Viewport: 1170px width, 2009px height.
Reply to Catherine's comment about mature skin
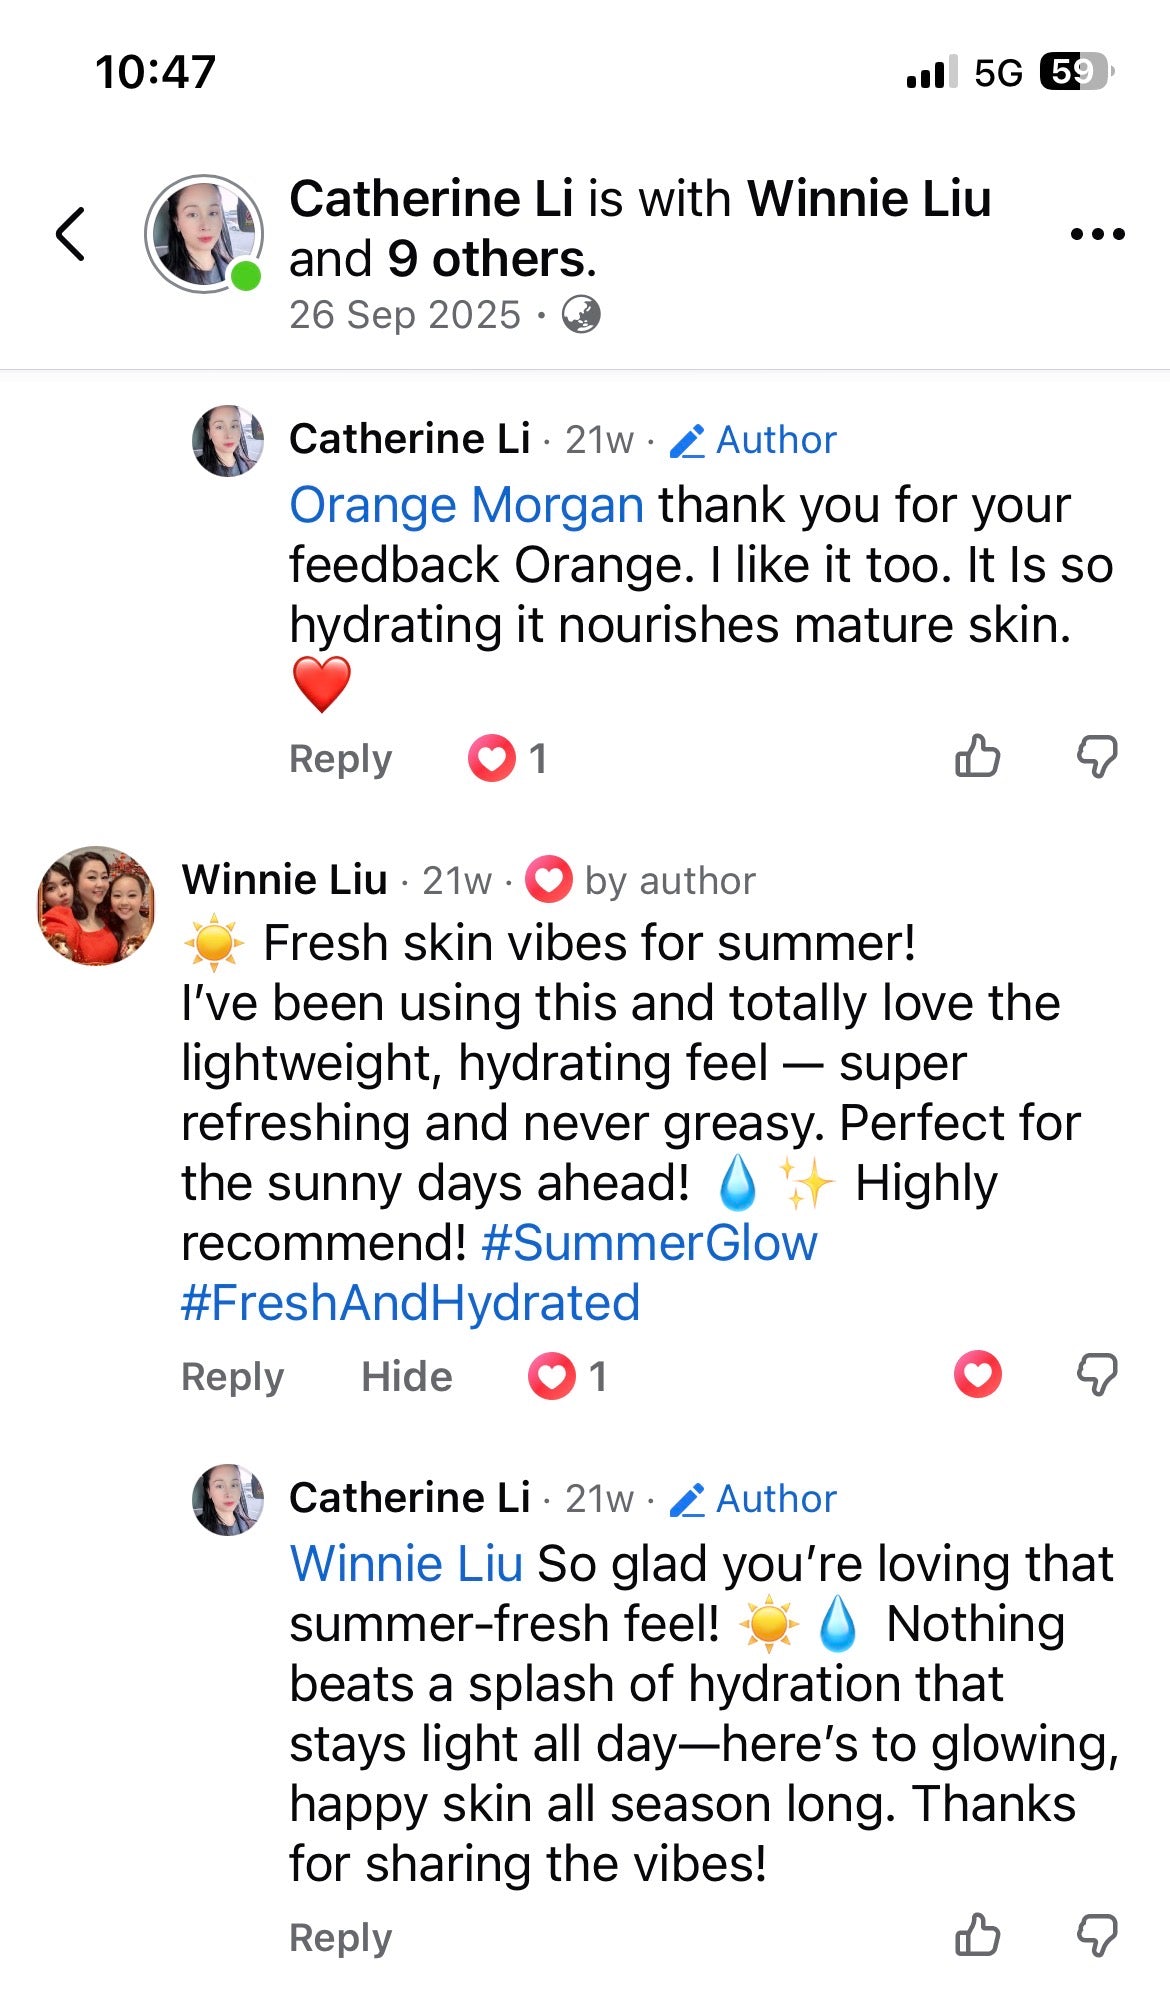tap(340, 759)
